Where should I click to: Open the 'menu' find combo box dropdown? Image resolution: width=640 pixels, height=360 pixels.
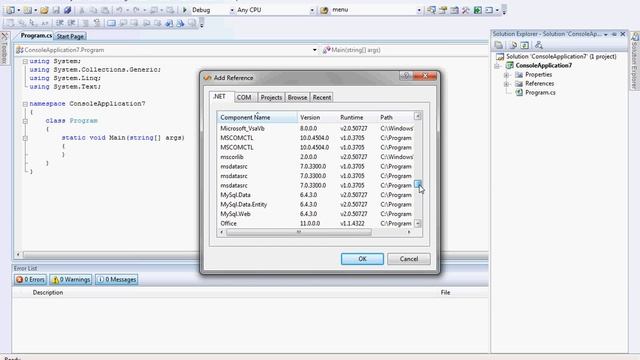pos(419,10)
